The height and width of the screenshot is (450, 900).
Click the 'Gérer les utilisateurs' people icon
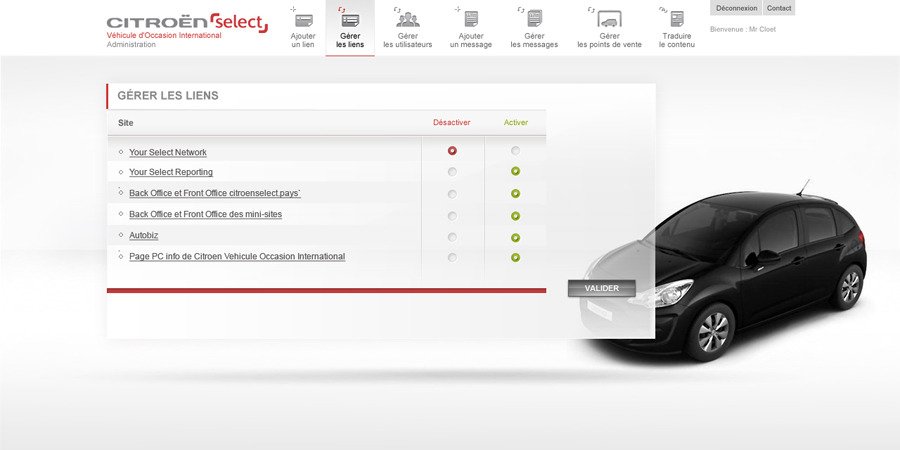pyautogui.click(x=407, y=19)
